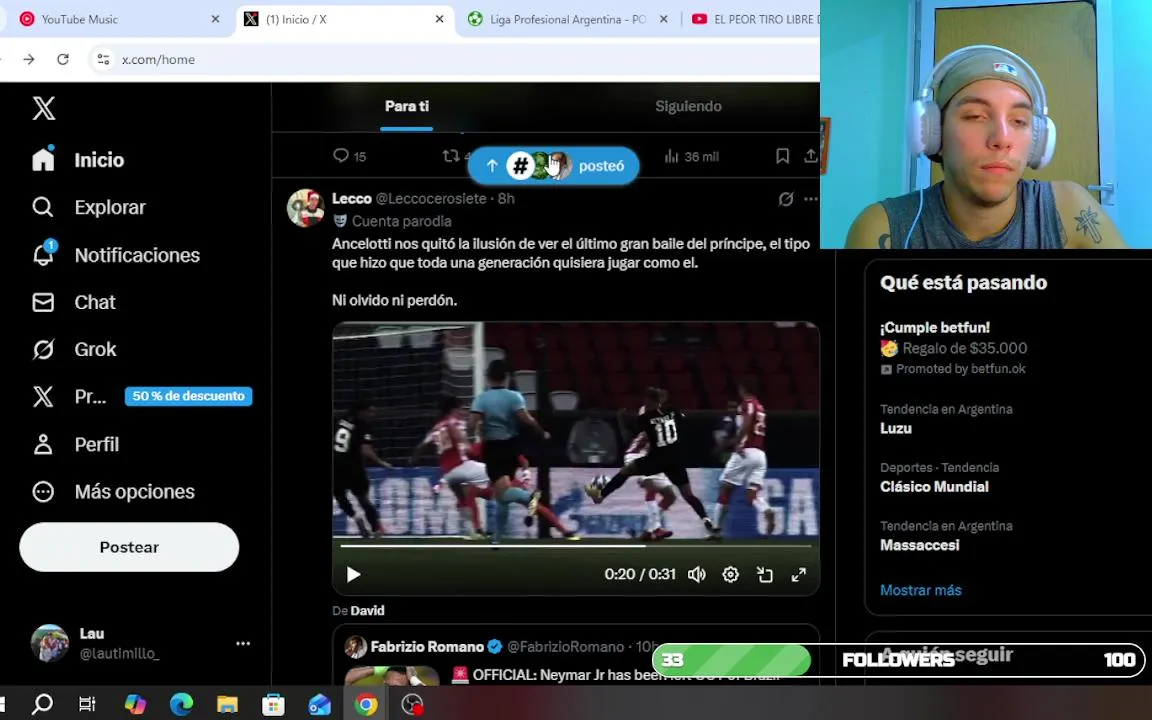
Task: Switch to Liga Profesional Argentina tab
Action: 566,19
